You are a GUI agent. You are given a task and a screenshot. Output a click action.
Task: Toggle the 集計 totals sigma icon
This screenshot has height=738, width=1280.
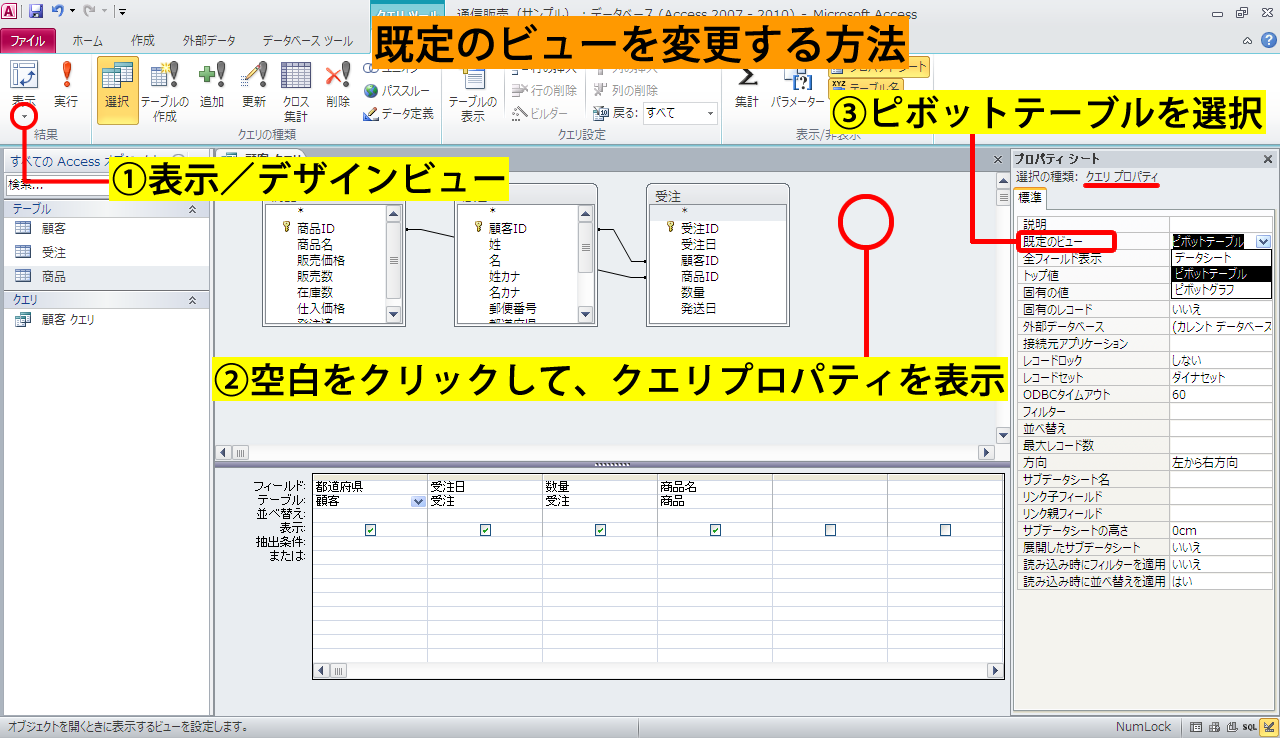click(746, 84)
